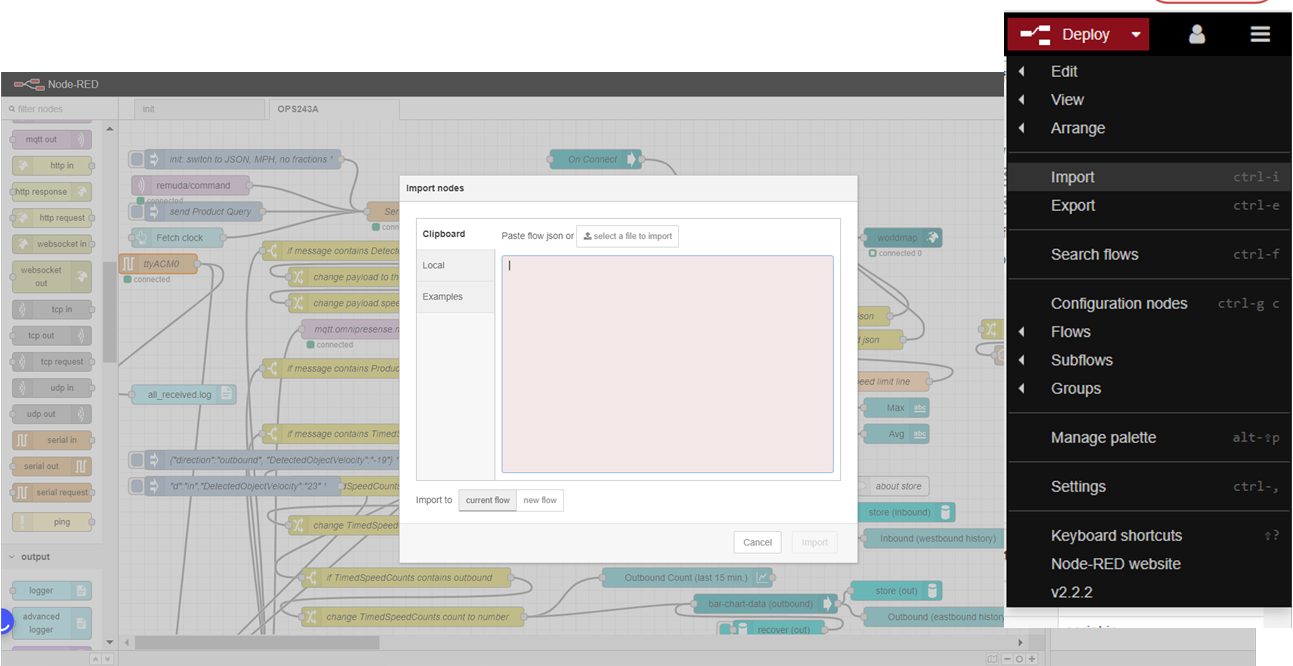Switch to the OPS243A flow tab
The image size is (1293, 666).
tap(333, 108)
